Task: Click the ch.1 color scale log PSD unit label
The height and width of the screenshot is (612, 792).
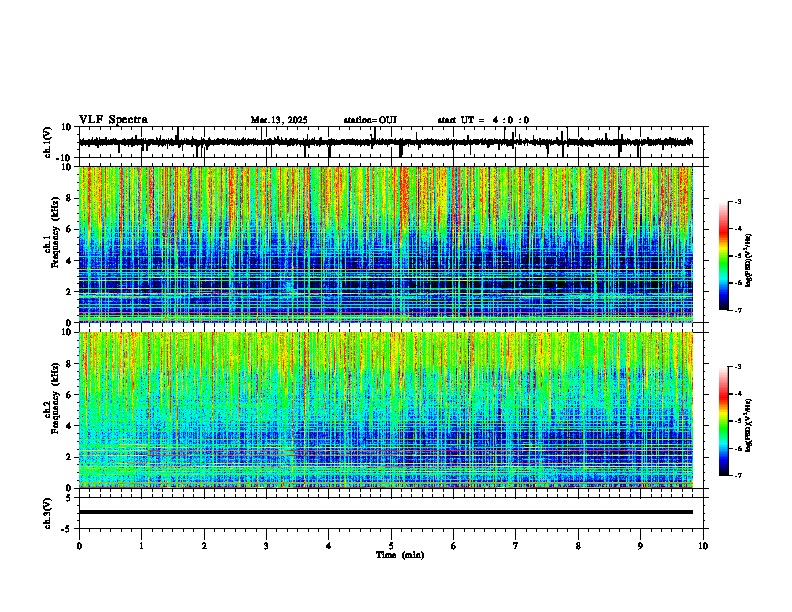Action: (x=749, y=261)
